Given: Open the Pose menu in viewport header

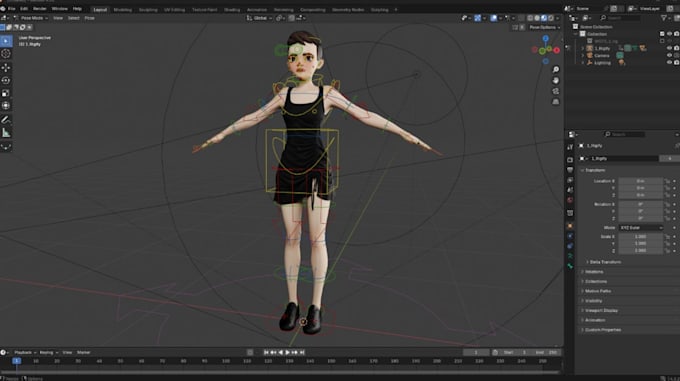Looking at the screenshot, I should [x=89, y=18].
